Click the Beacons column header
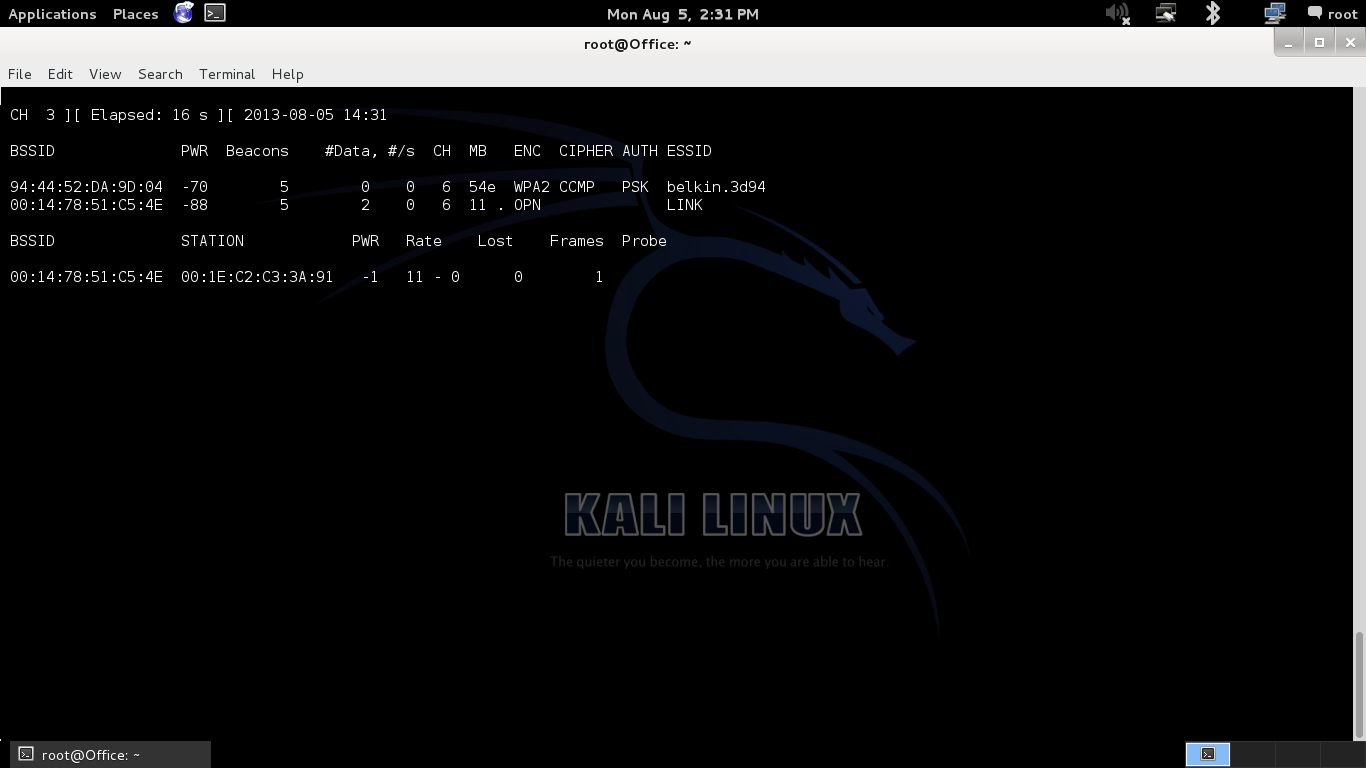The height and width of the screenshot is (768, 1366). [257, 151]
